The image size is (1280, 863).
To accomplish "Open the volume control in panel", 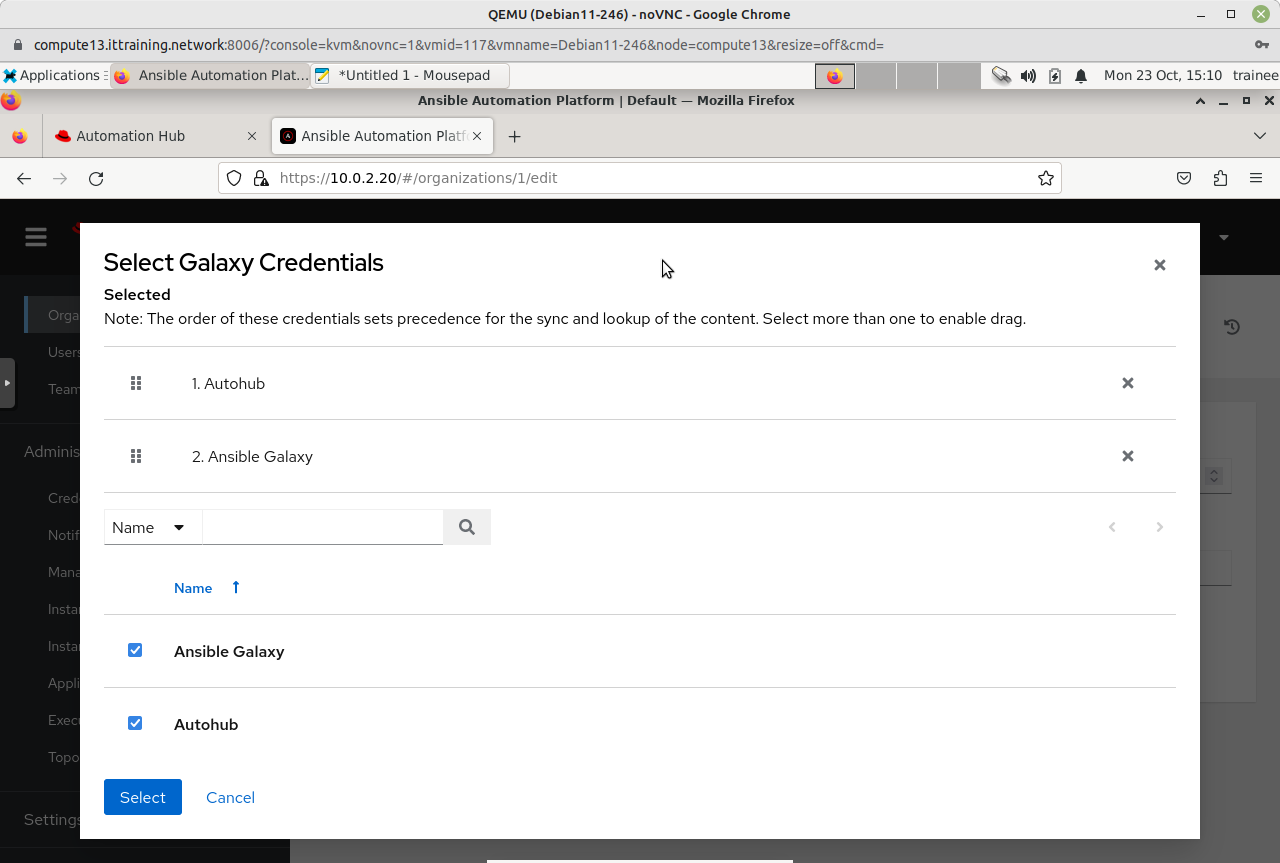I will tap(1028, 75).
